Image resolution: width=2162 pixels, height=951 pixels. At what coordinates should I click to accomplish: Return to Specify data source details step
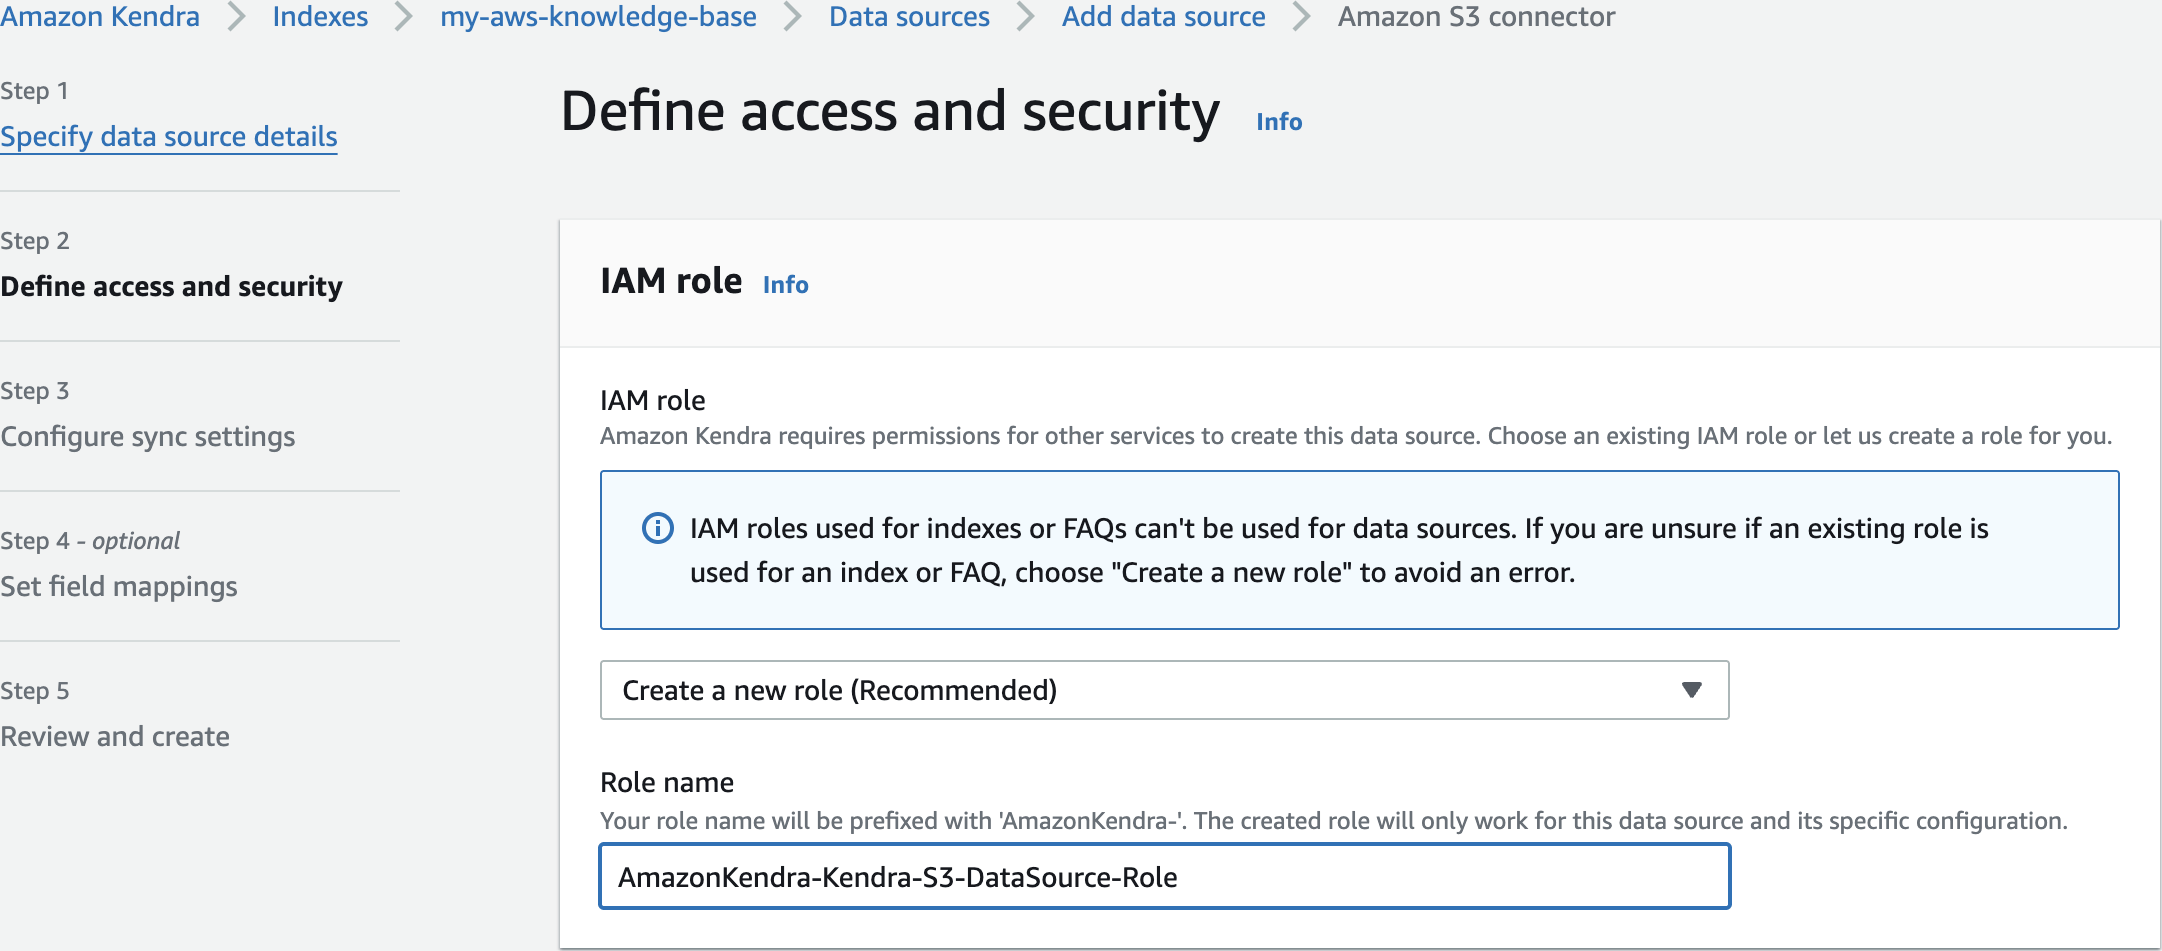(169, 136)
